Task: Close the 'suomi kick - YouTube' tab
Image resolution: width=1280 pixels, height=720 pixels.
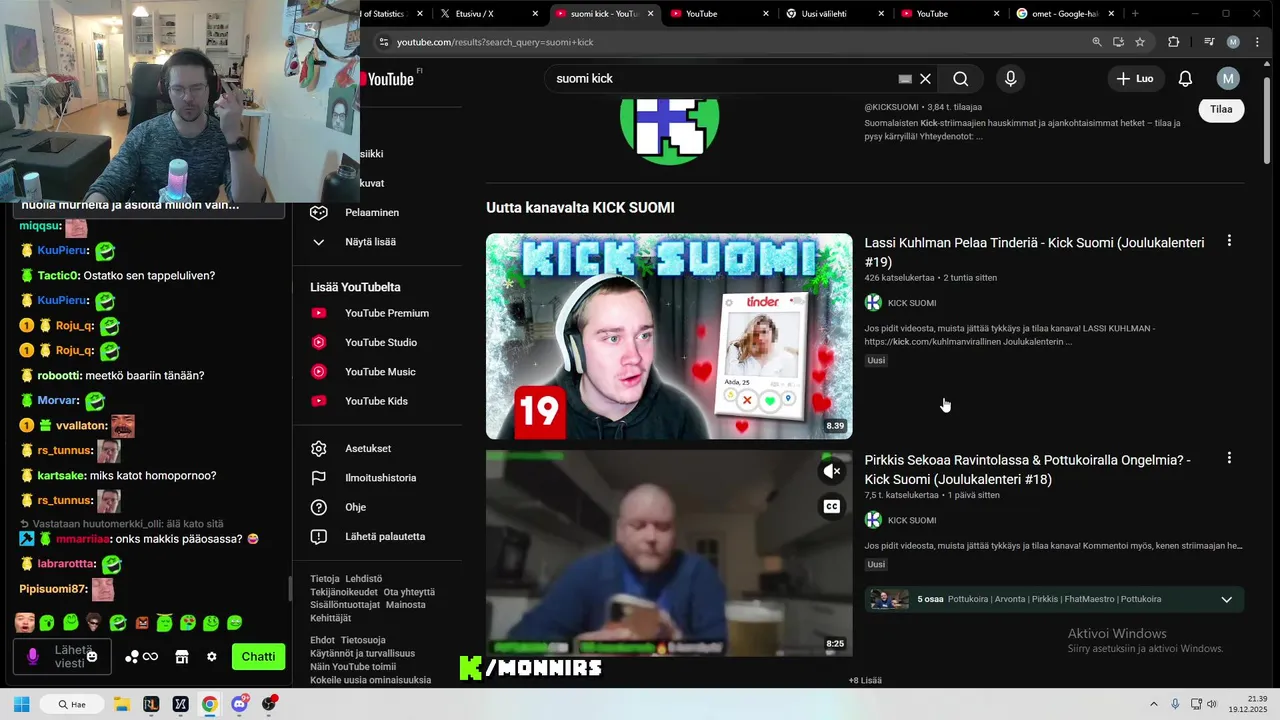Action: pyautogui.click(x=651, y=14)
